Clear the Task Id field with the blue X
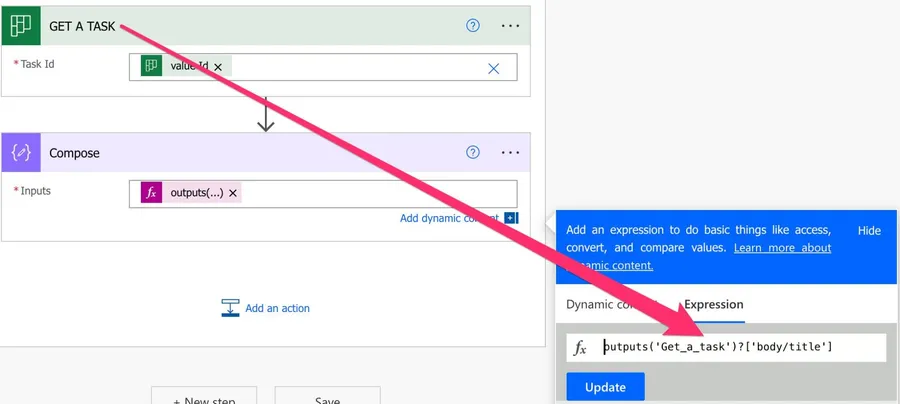The image size is (900, 404). [x=493, y=68]
